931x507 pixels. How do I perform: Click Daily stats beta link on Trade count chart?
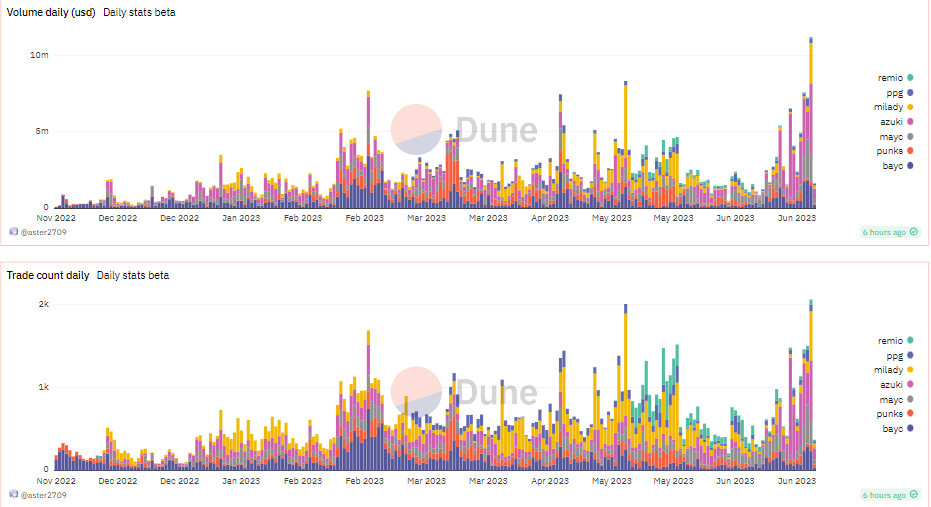[133, 275]
